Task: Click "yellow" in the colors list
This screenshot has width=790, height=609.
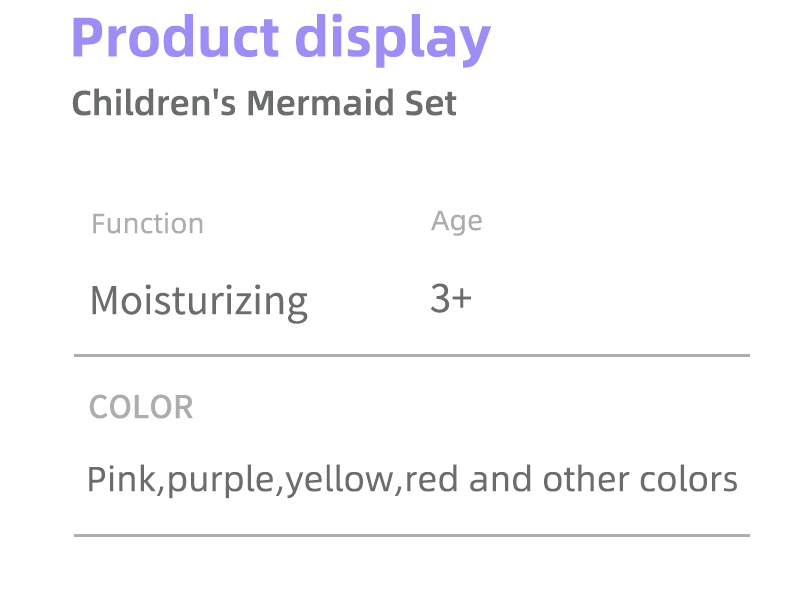Action: pyautogui.click(x=342, y=480)
